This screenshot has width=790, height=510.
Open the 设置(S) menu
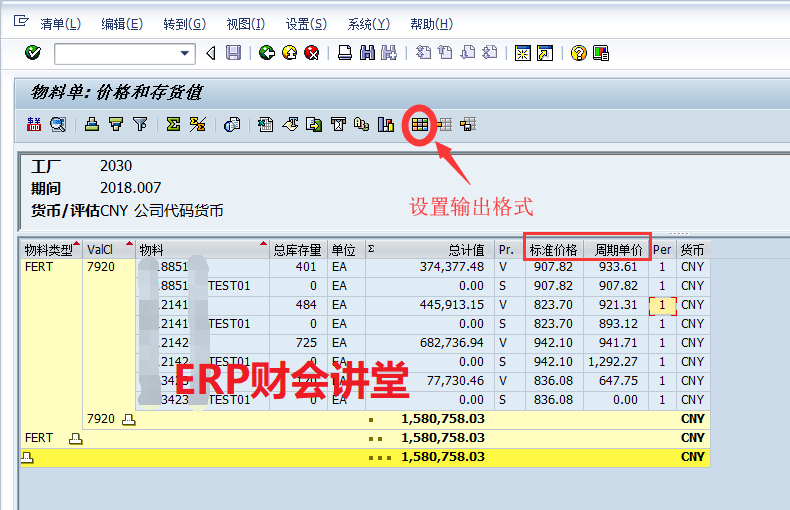[305, 24]
